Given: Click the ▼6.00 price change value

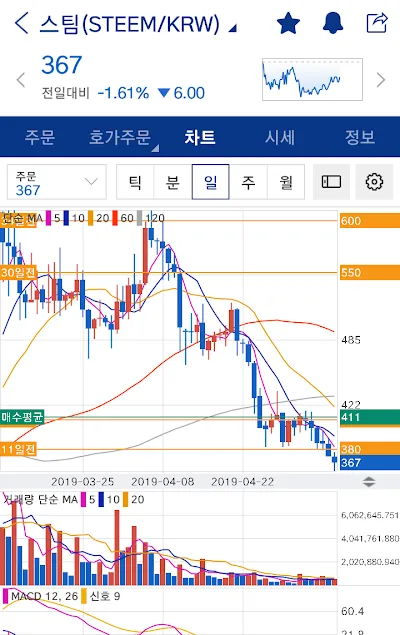Looking at the screenshot, I should pyautogui.click(x=181, y=94).
